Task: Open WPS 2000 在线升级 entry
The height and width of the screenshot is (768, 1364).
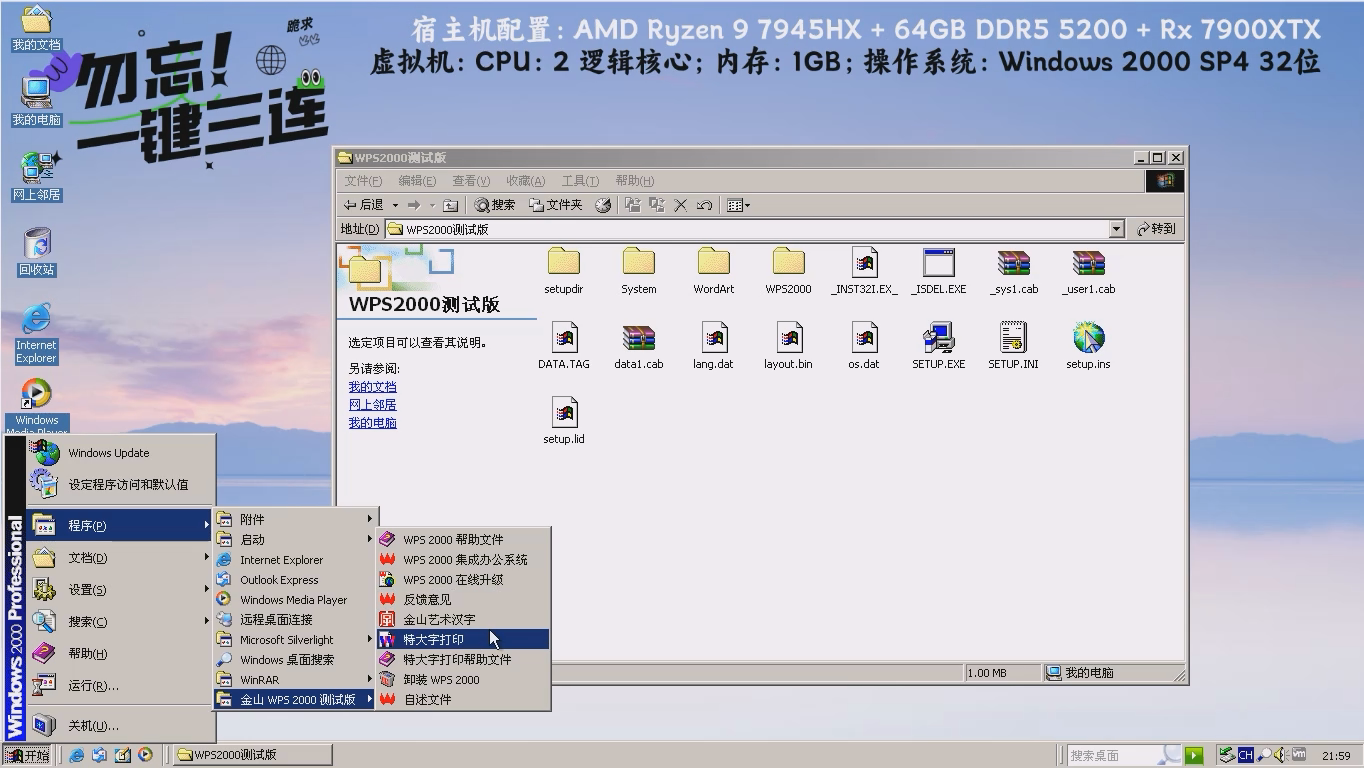Action: pos(464,579)
